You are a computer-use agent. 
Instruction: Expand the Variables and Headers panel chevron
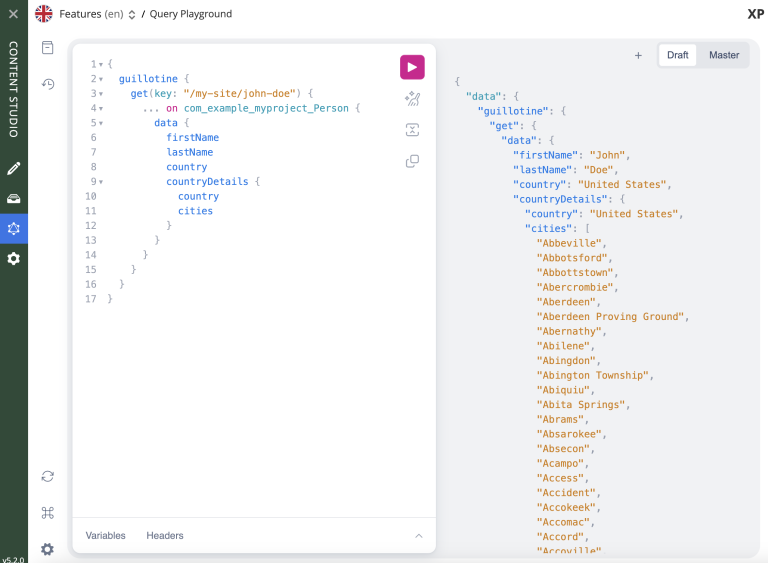pos(419,536)
